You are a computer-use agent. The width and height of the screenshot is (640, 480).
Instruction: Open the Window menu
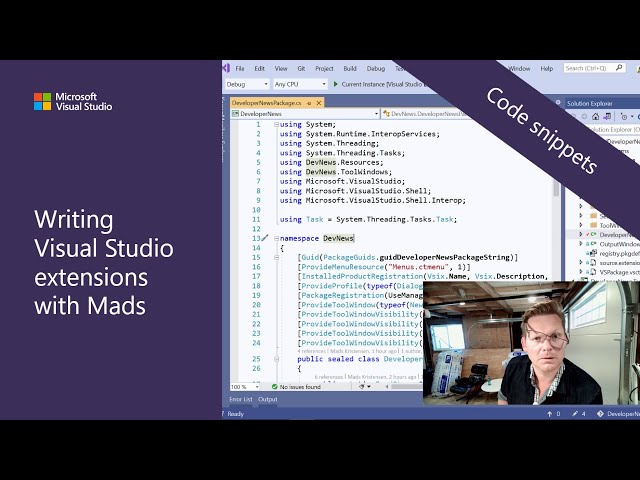click(519, 69)
